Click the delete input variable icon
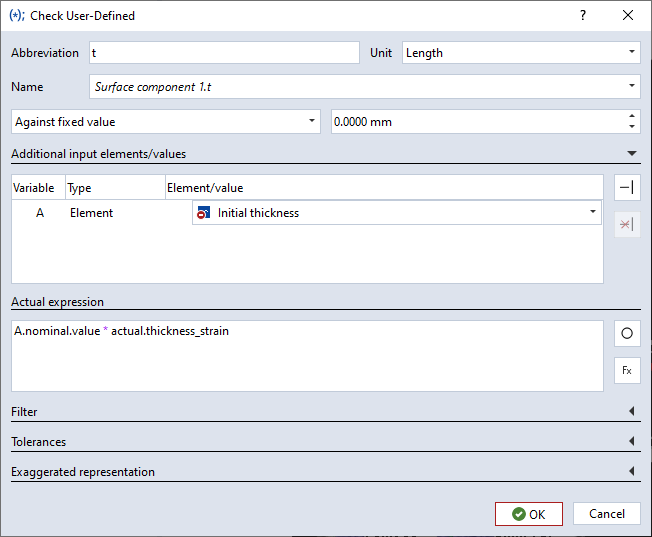652x537 pixels. [x=627, y=224]
